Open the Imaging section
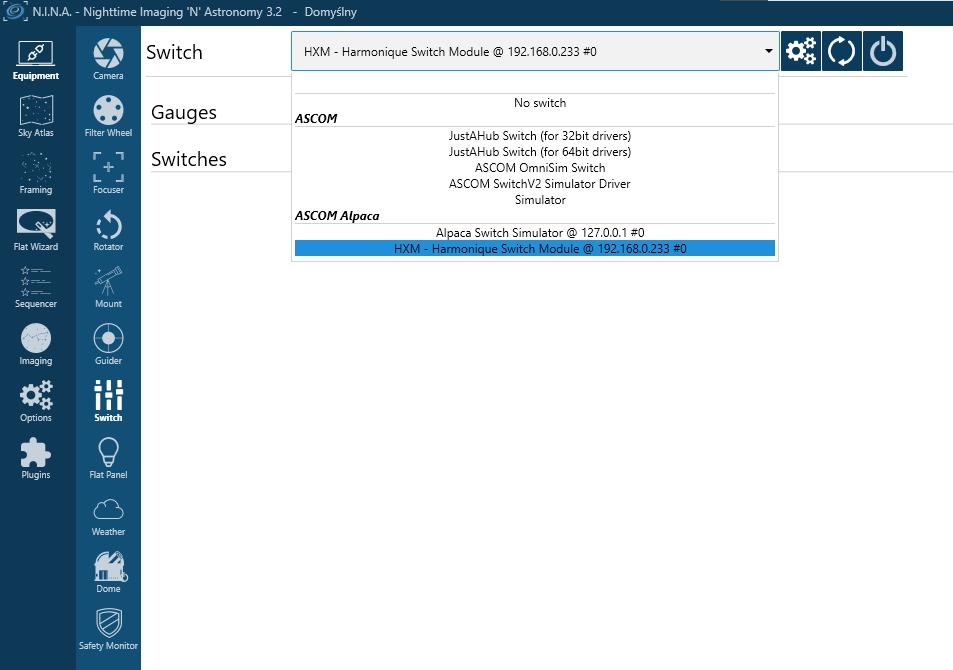 [x=36, y=345]
